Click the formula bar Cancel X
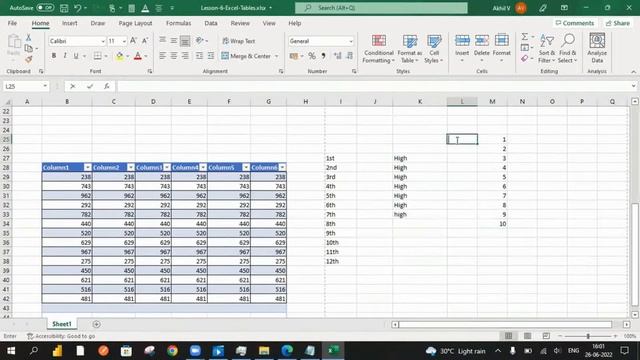This screenshot has width=640, height=360. [73, 86]
